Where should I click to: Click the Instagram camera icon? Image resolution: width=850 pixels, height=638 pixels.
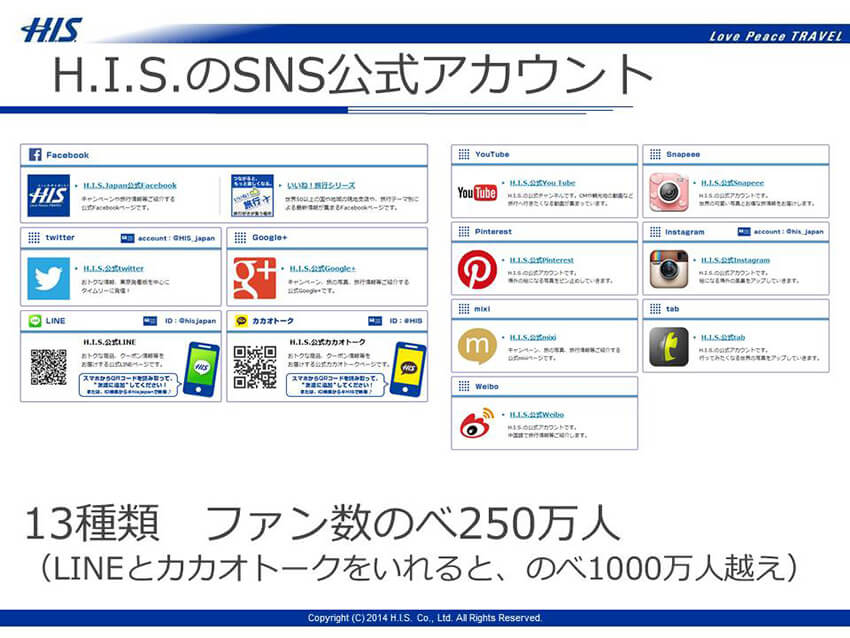(669, 269)
